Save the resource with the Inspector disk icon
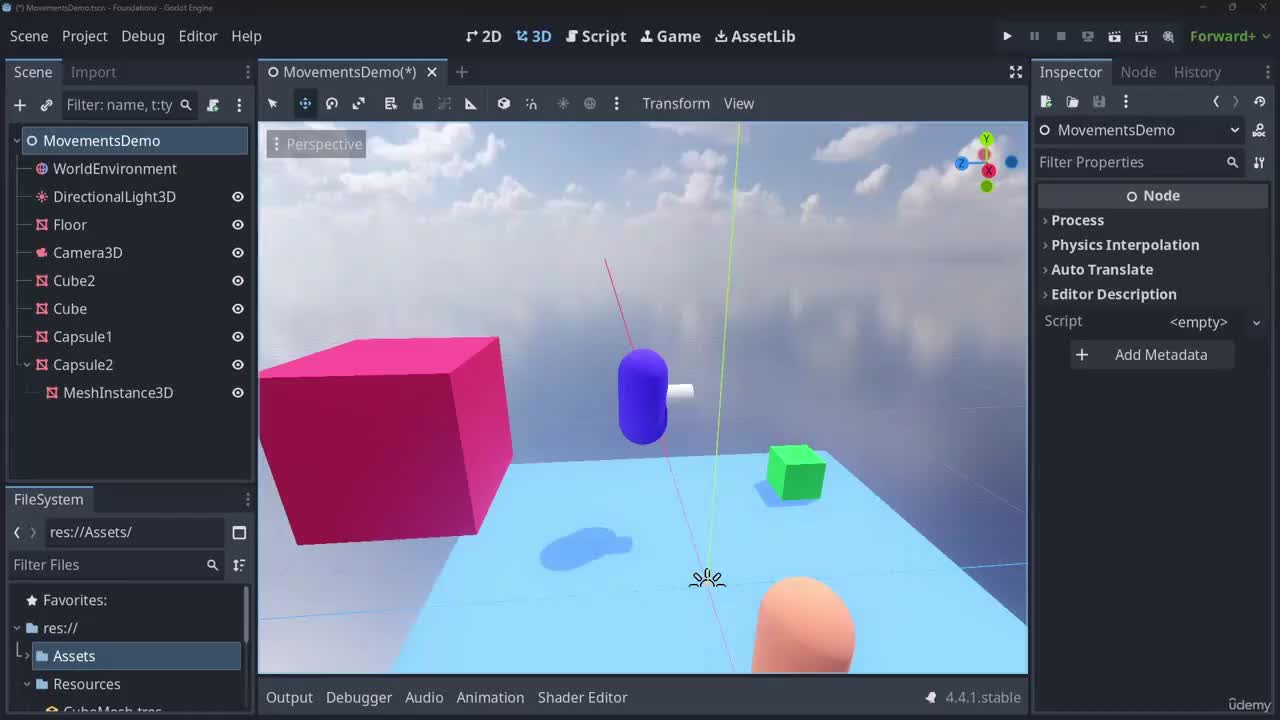The width and height of the screenshot is (1280, 720). click(x=1099, y=102)
